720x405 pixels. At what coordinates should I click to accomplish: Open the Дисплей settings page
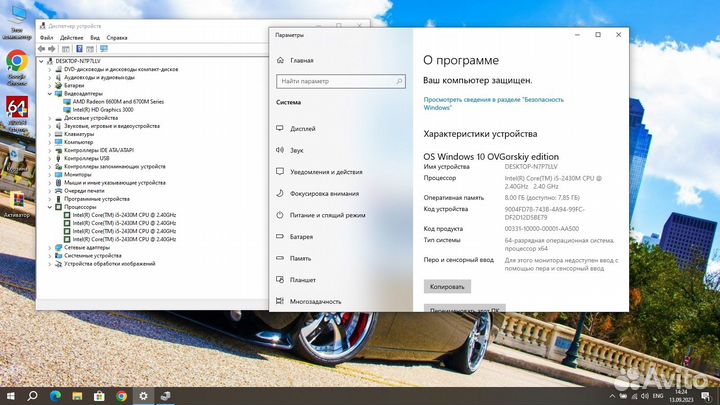[303, 128]
